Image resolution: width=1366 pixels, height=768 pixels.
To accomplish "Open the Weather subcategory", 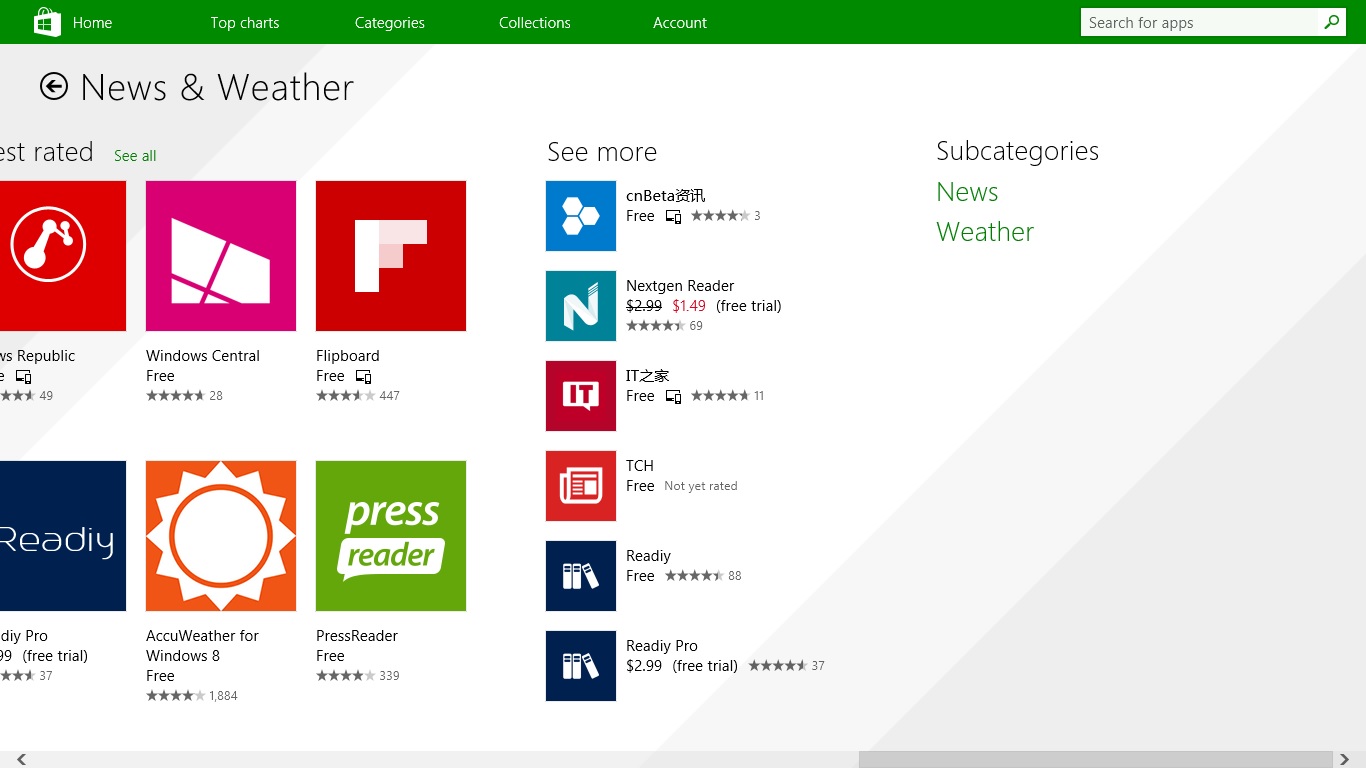I will [x=985, y=232].
